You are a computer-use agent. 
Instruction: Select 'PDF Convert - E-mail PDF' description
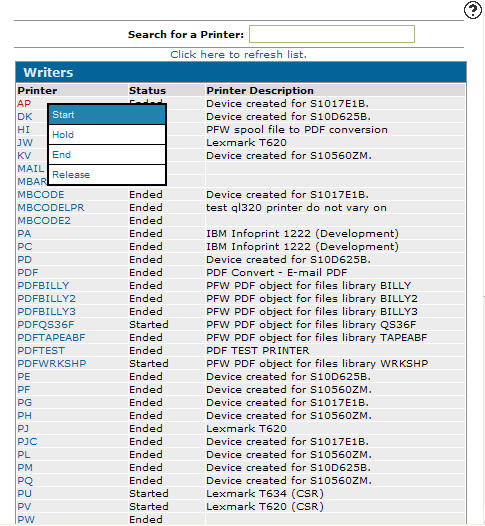pyautogui.click(x=277, y=273)
